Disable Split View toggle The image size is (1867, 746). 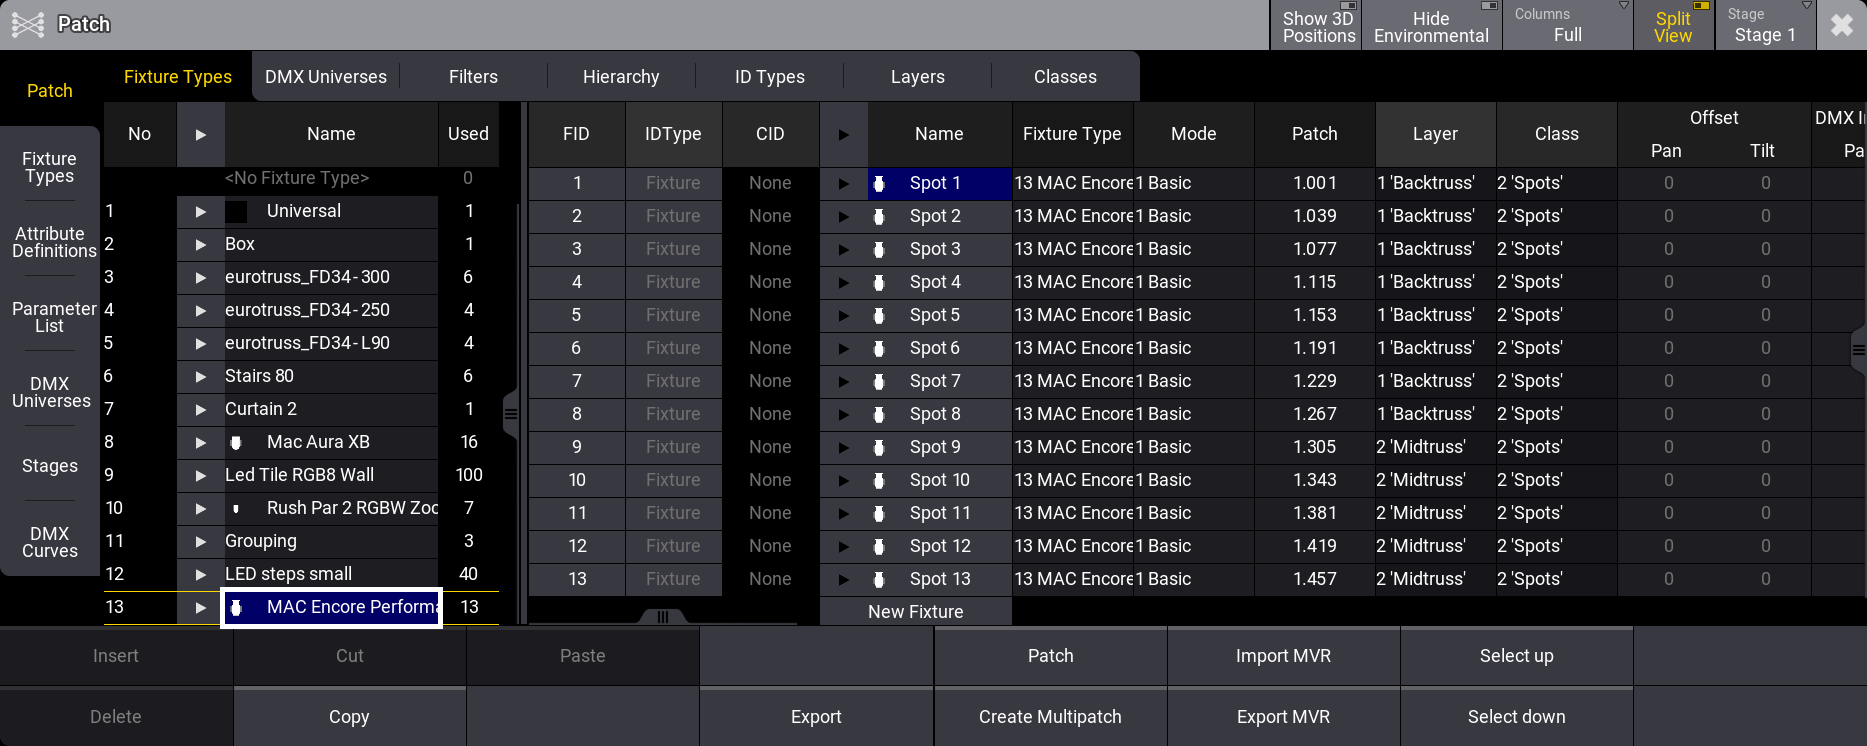pyautogui.click(x=1673, y=26)
